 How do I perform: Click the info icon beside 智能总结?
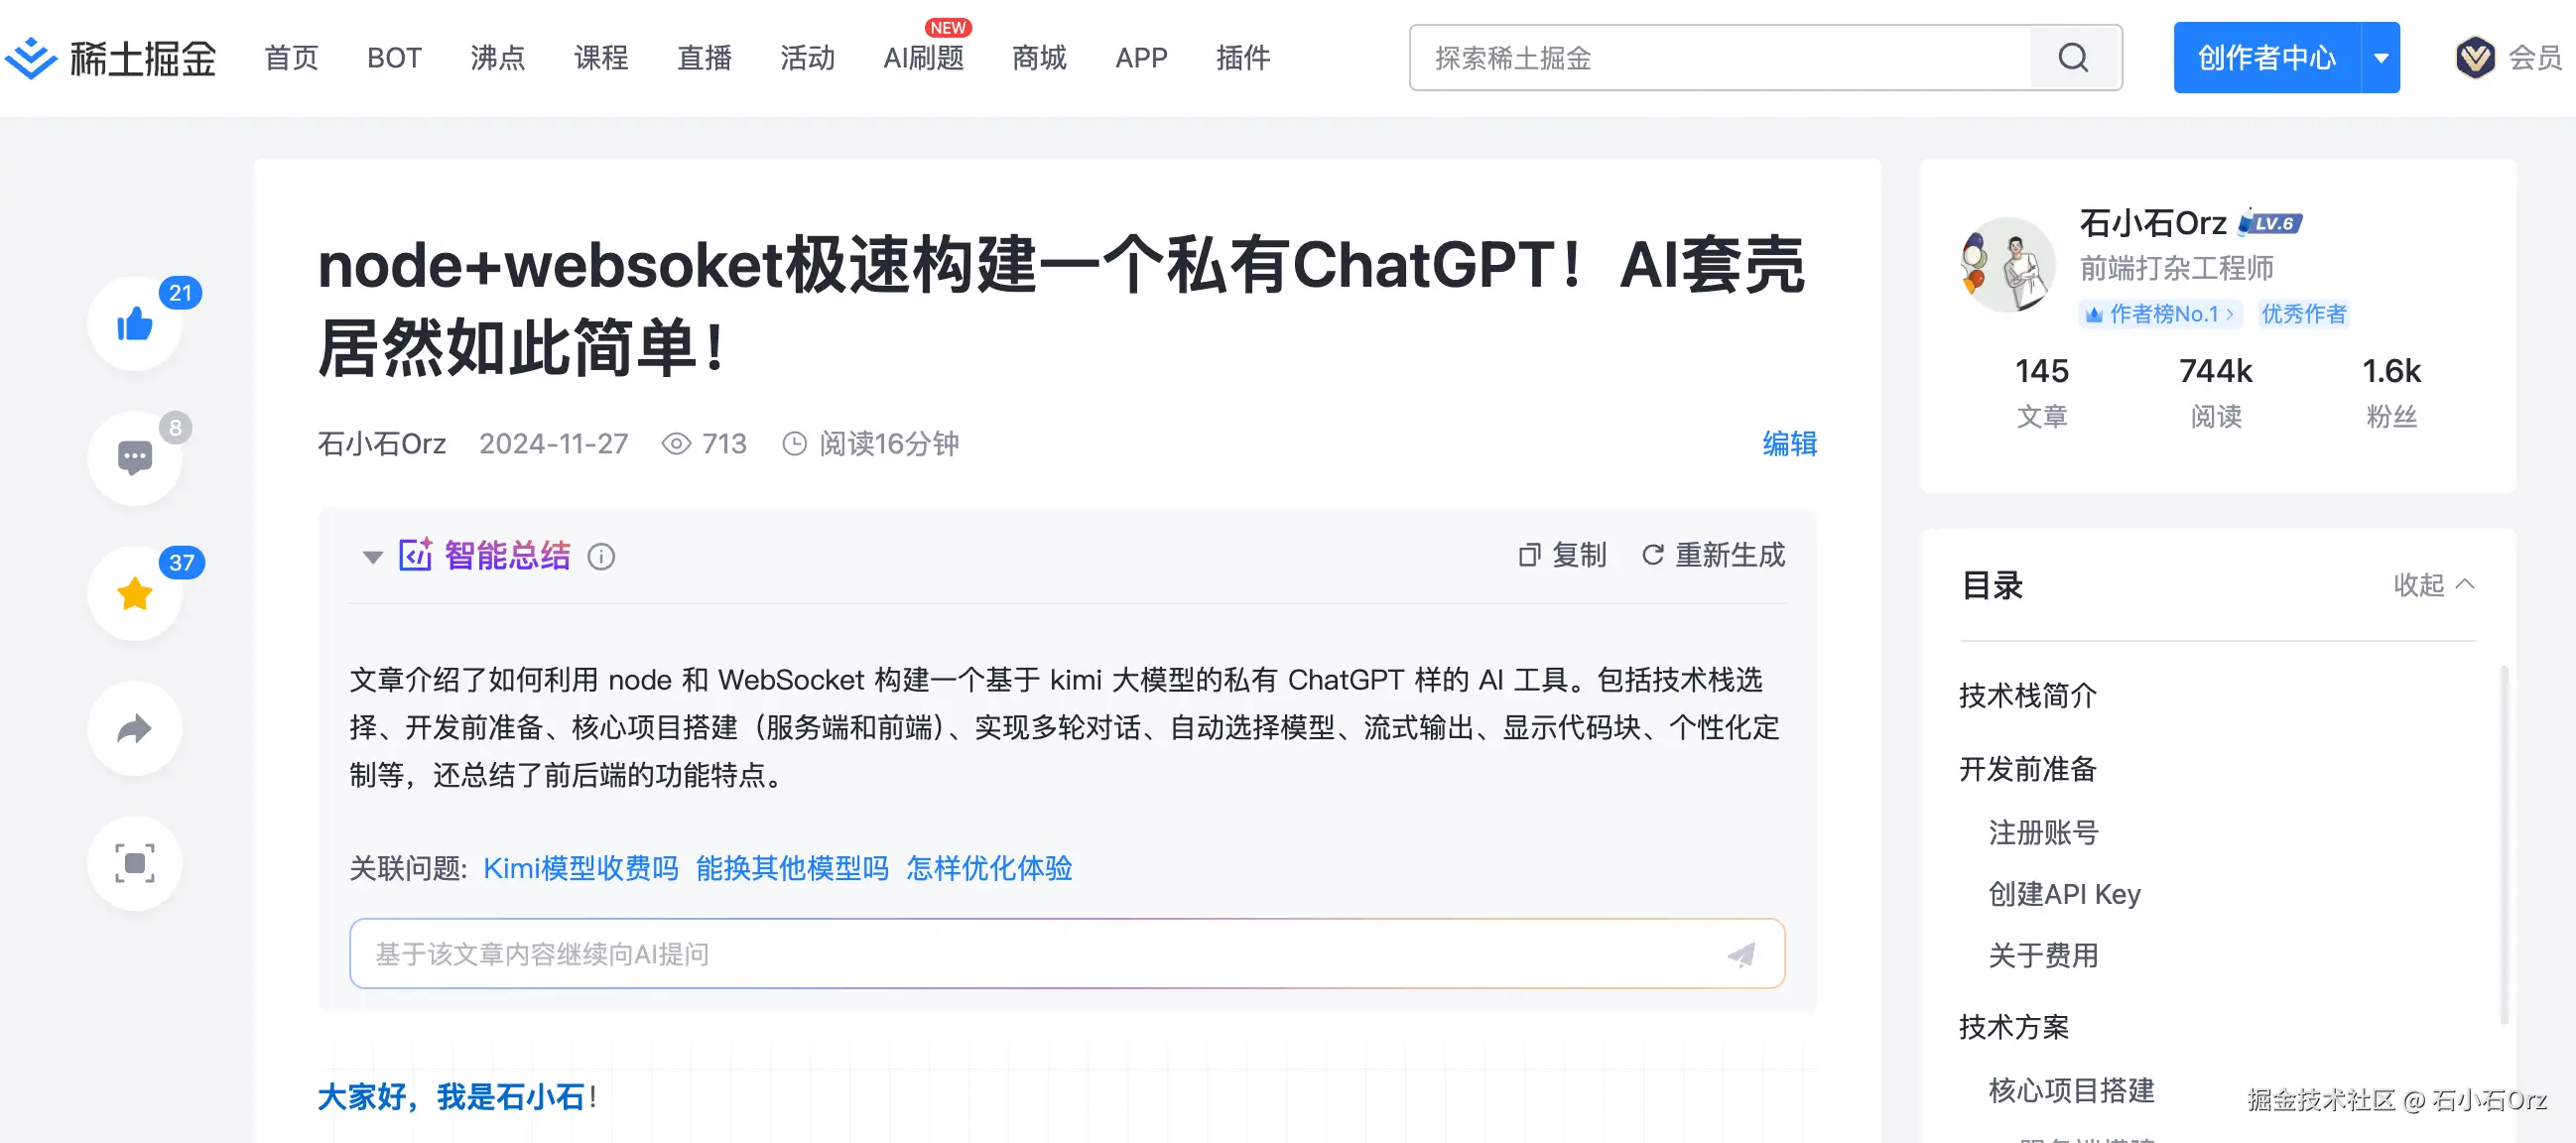click(601, 556)
